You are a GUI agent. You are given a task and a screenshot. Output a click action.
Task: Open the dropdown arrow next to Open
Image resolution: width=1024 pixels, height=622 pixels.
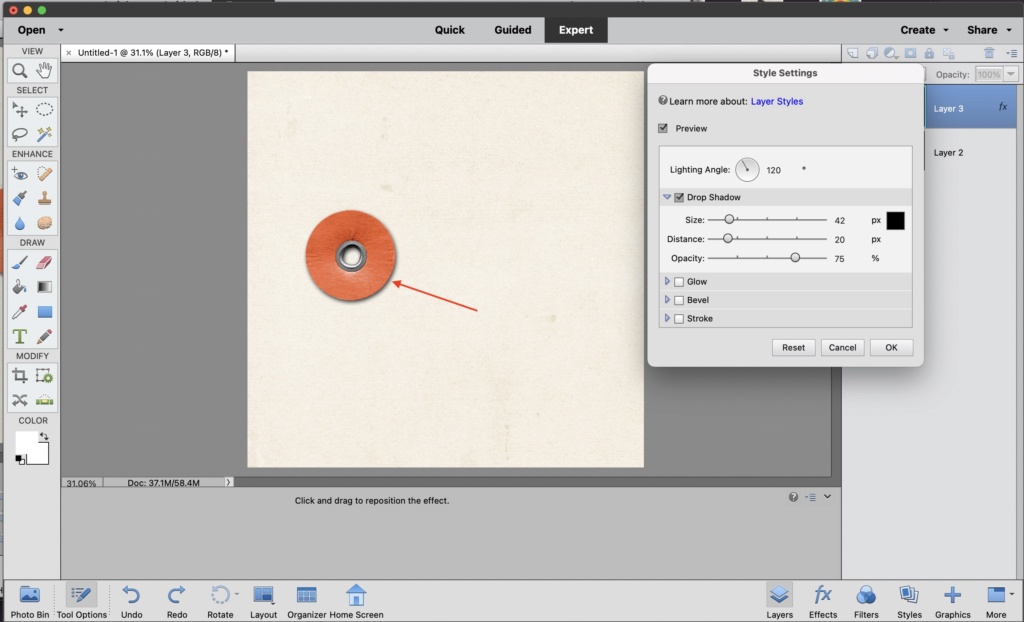(61, 30)
